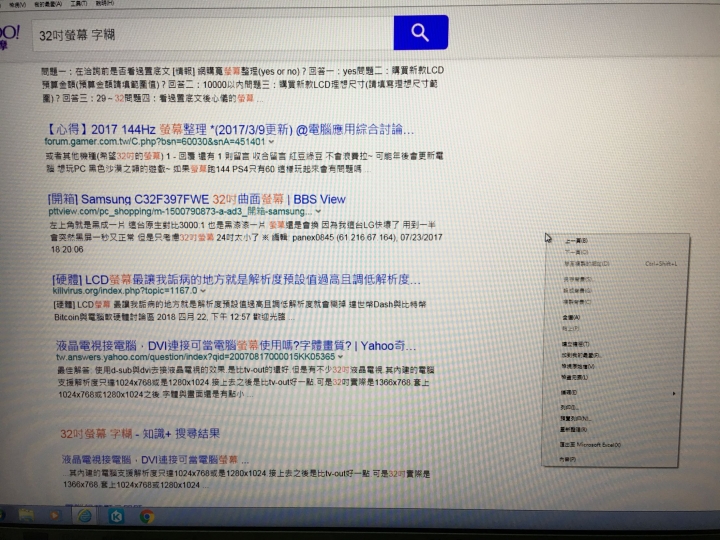
Task: Choose 列印(I) in the context menu
Action: coord(569,407)
